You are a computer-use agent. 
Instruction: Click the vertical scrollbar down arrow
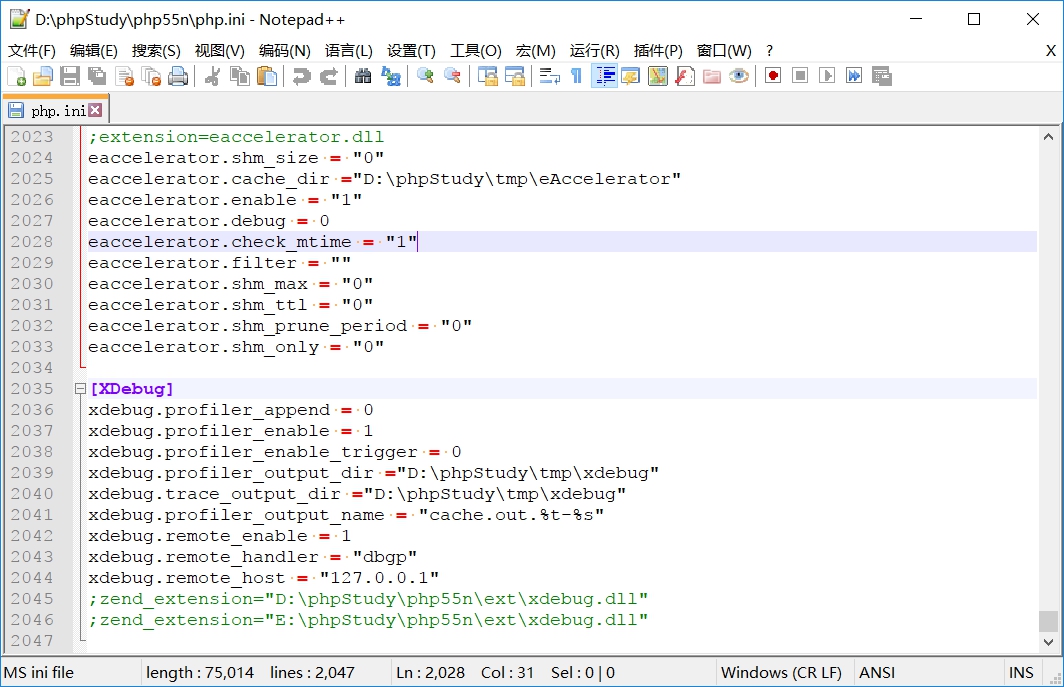pos(1048,642)
